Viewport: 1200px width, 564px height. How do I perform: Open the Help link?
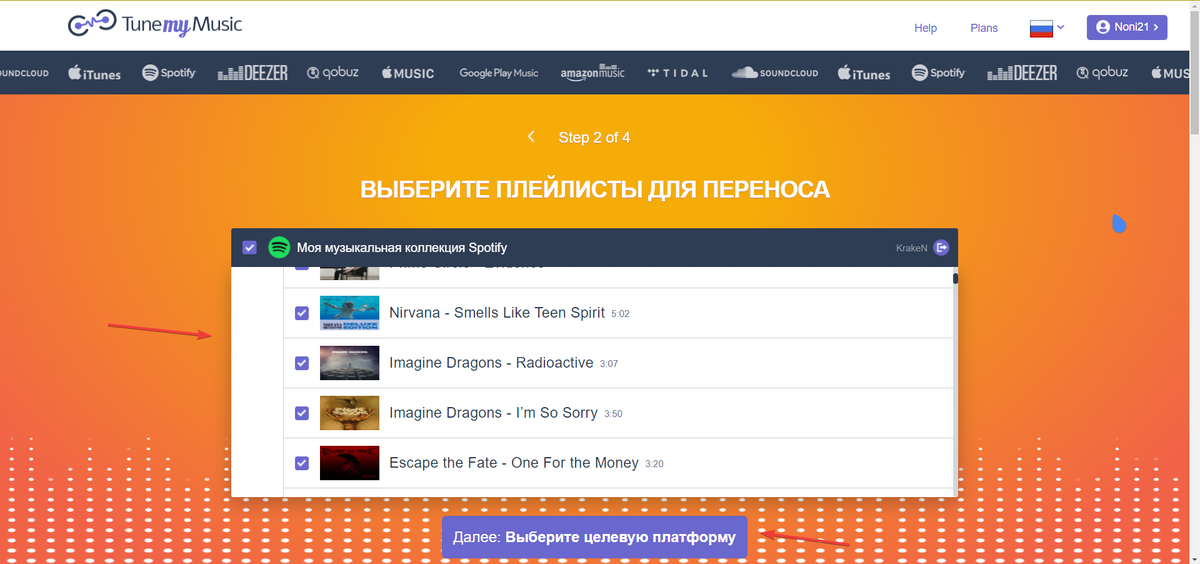pyautogui.click(x=925, y=28)
